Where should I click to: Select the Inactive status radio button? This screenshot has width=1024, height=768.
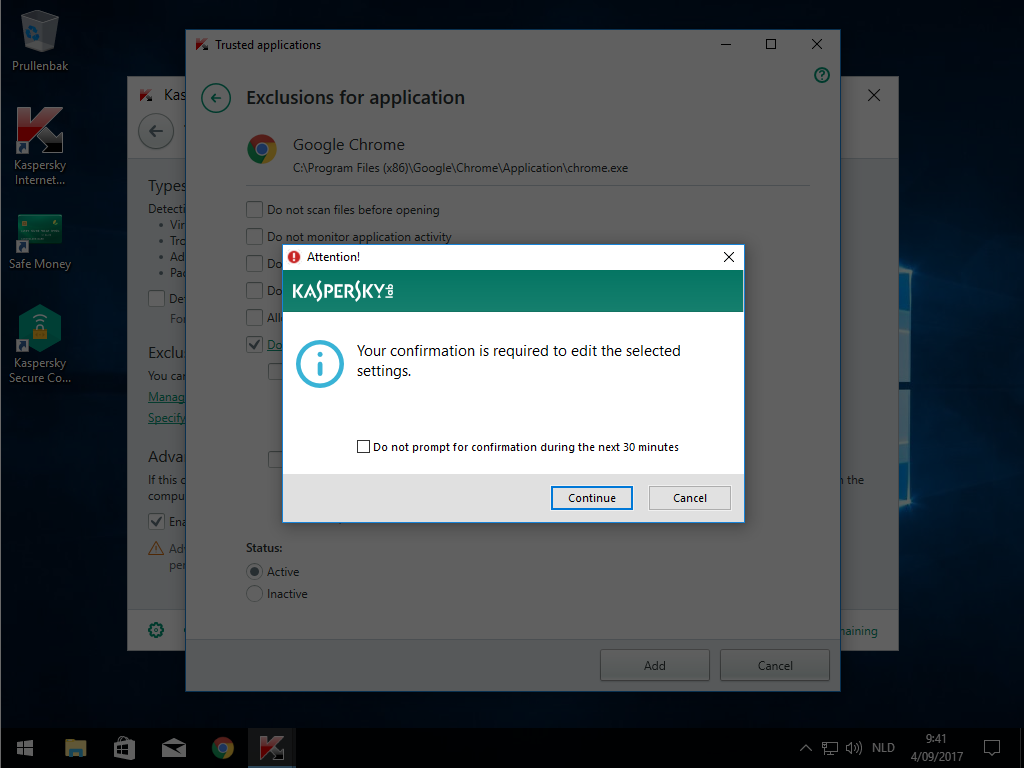254,594
